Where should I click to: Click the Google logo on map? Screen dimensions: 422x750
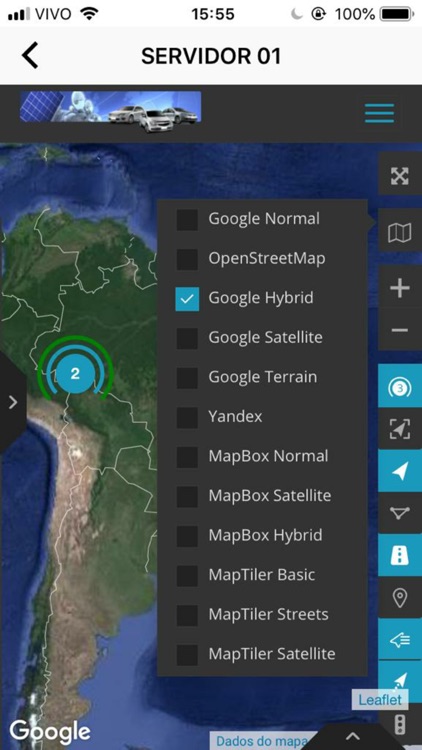(50, 732)
